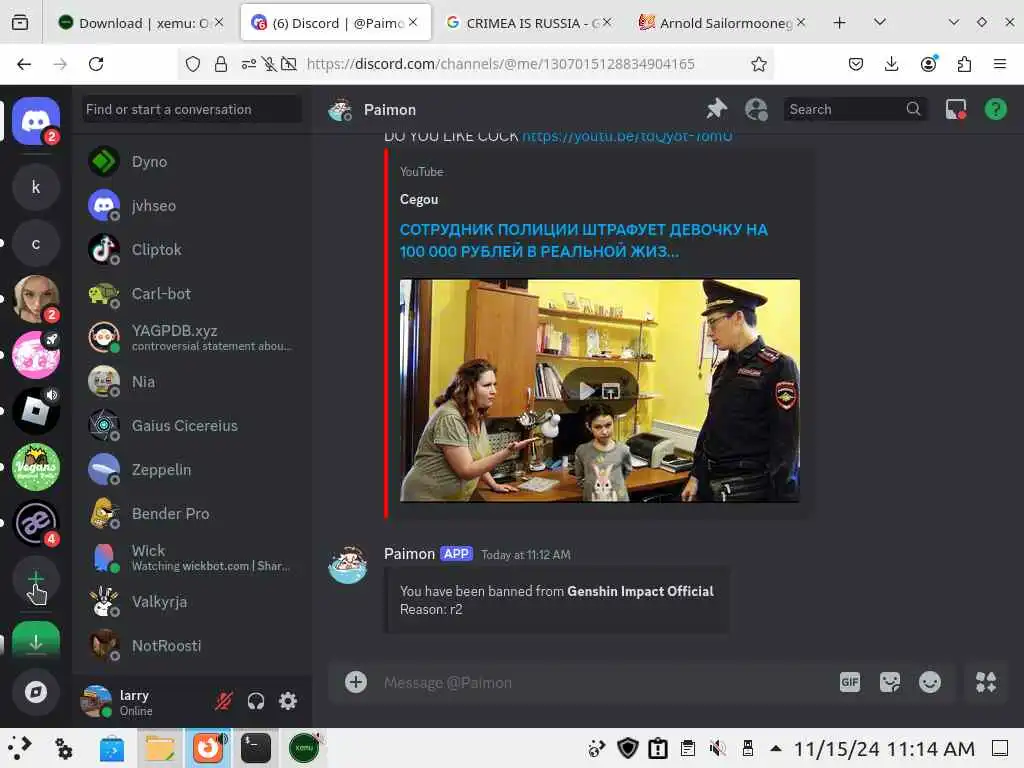Click the tracking protection shield icon
Screen dimensions: 1024x768
click(x=193, y=64)
